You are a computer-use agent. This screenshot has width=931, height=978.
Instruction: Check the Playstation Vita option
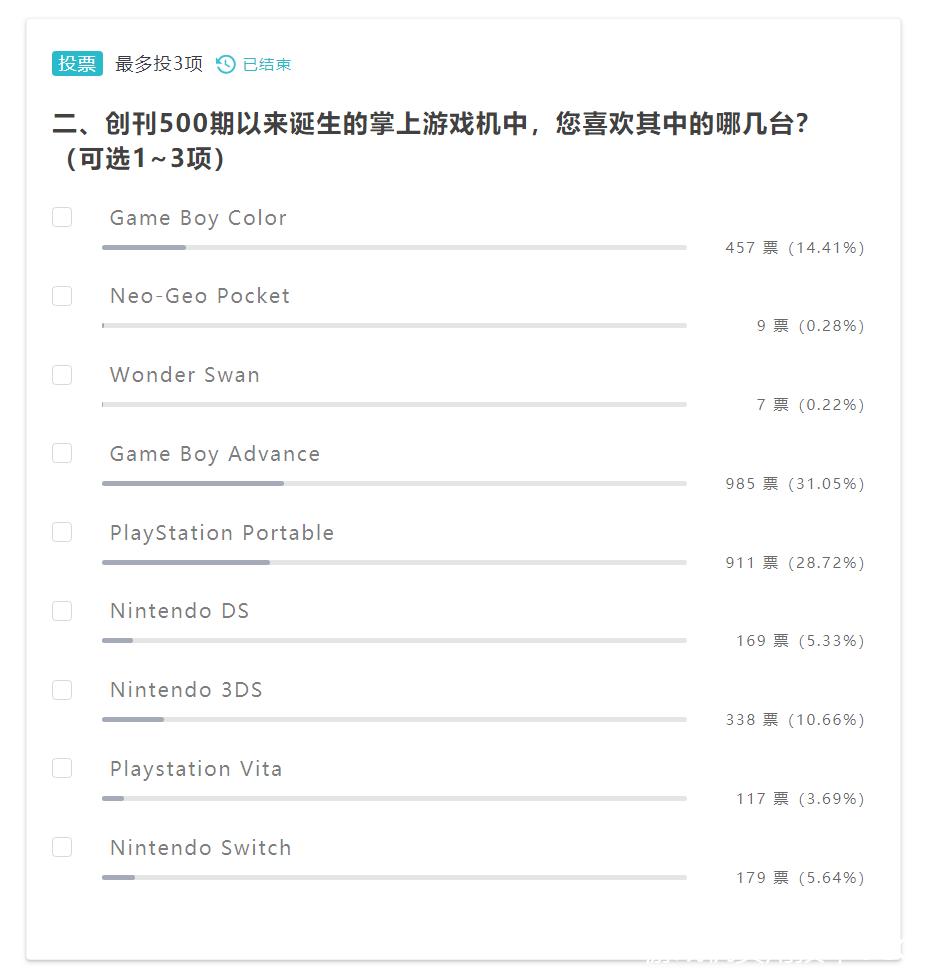click(x=62, y=768)
